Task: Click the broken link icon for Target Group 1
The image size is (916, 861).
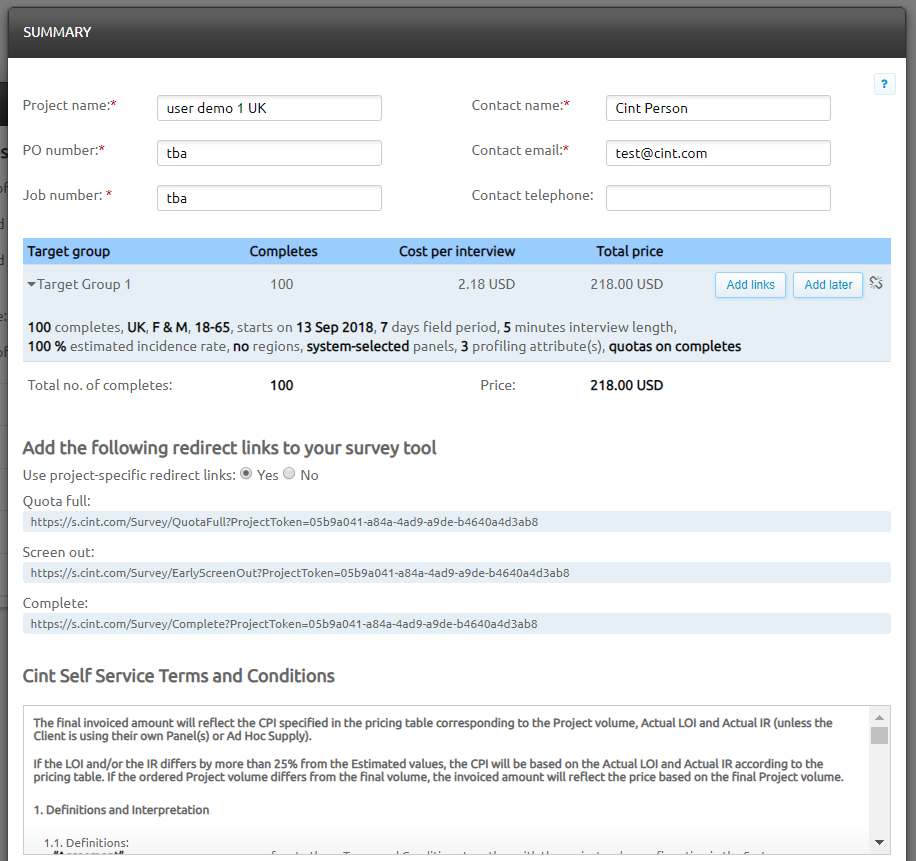Action: 876,283
